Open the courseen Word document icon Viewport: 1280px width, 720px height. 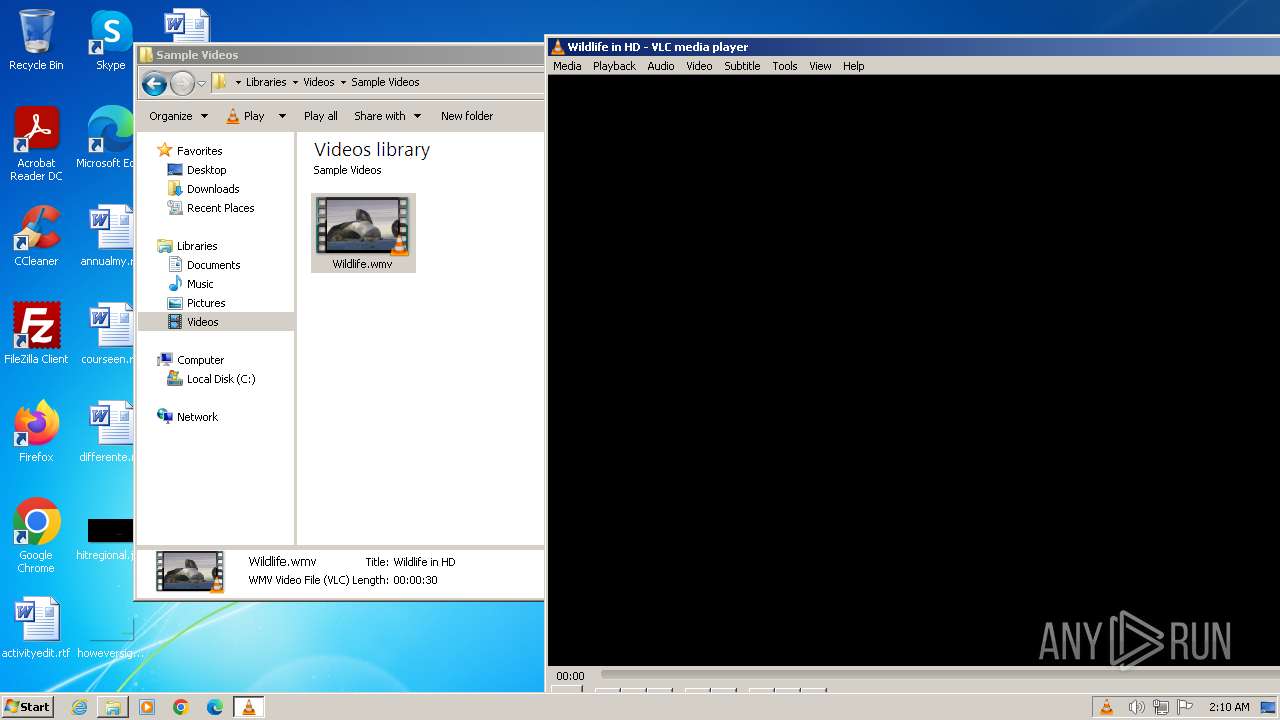(108, 334)
